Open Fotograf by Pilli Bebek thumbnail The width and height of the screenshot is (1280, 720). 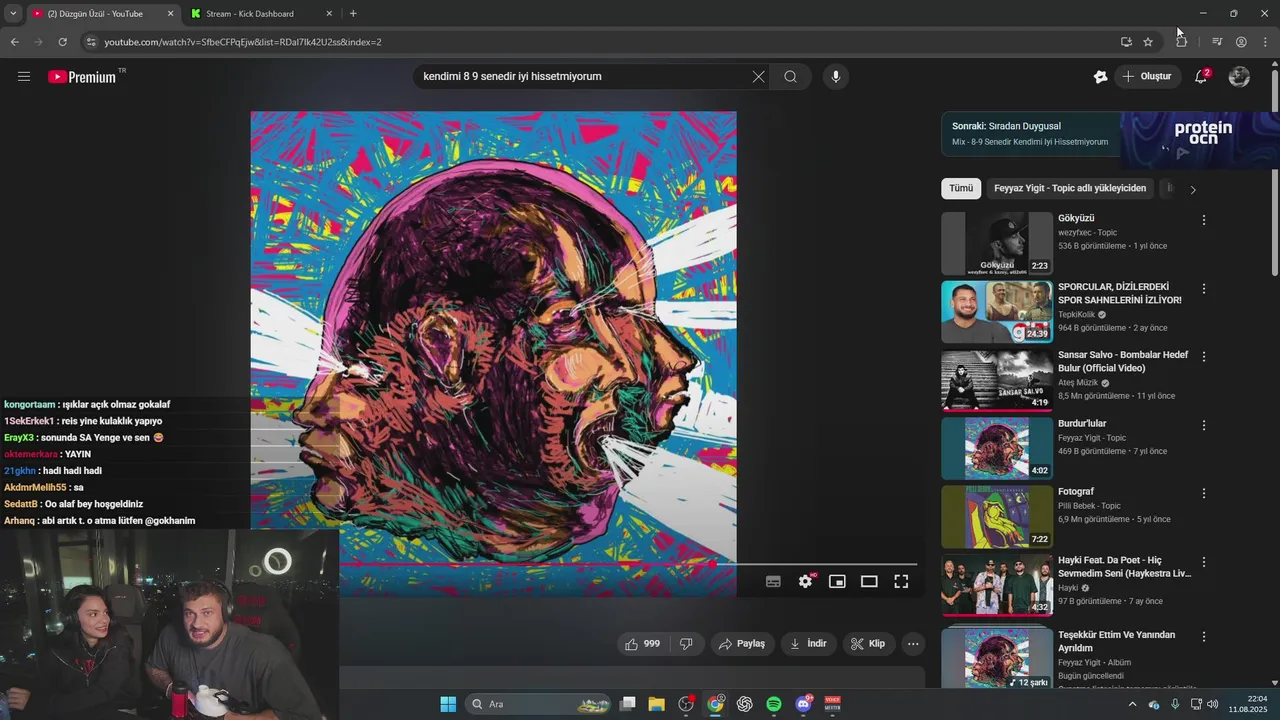click(x=997, y=517)
